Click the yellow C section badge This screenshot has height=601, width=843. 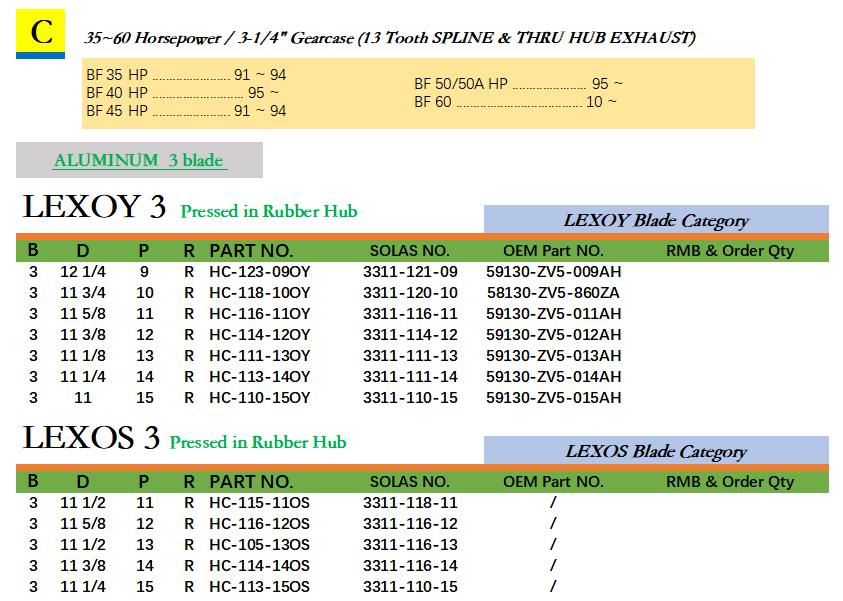40,33
